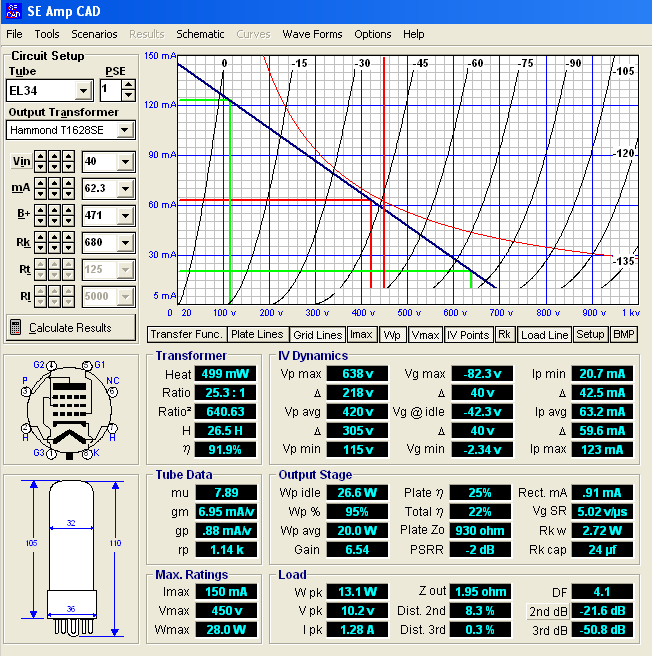The image size is (652, 656).
Task: Open Output Transformer dropdown Hammond T1628SE
Action: pos(125,130)
